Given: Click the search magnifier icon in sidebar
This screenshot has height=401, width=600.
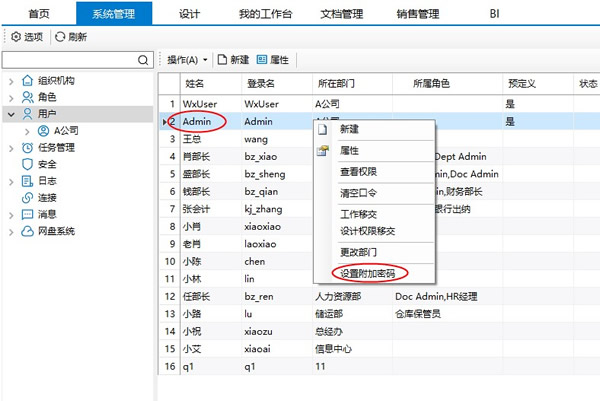Looking at the screenshot, I should [x=145, y=60].
